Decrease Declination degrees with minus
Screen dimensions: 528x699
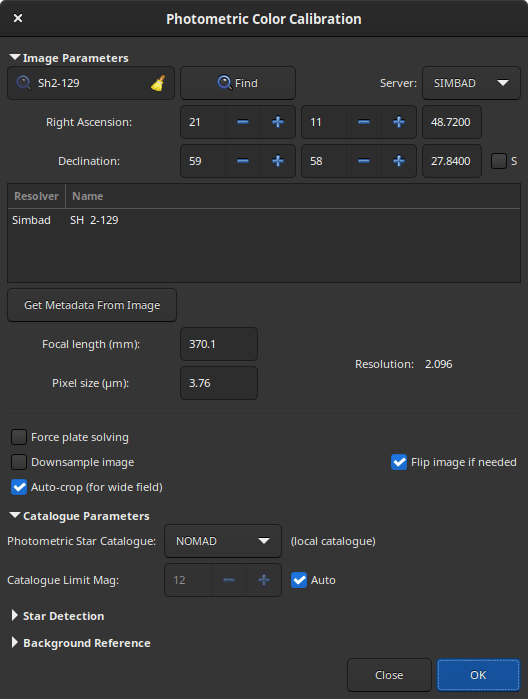(243, 161)
